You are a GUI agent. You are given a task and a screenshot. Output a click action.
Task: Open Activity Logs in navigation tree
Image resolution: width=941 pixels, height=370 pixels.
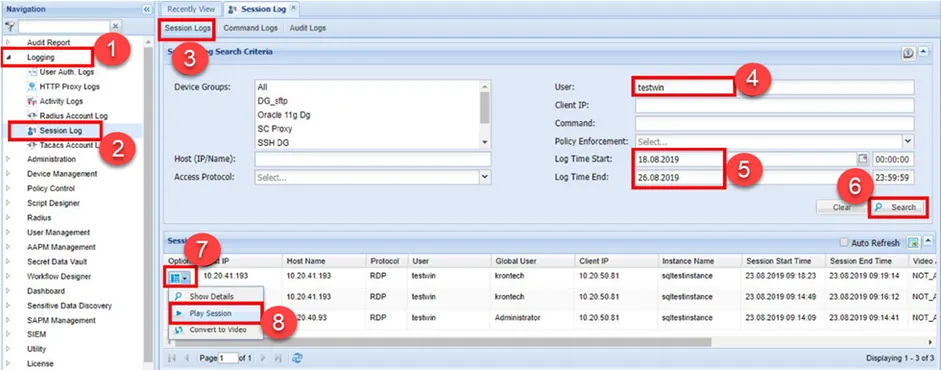click(x=61, y=101)
